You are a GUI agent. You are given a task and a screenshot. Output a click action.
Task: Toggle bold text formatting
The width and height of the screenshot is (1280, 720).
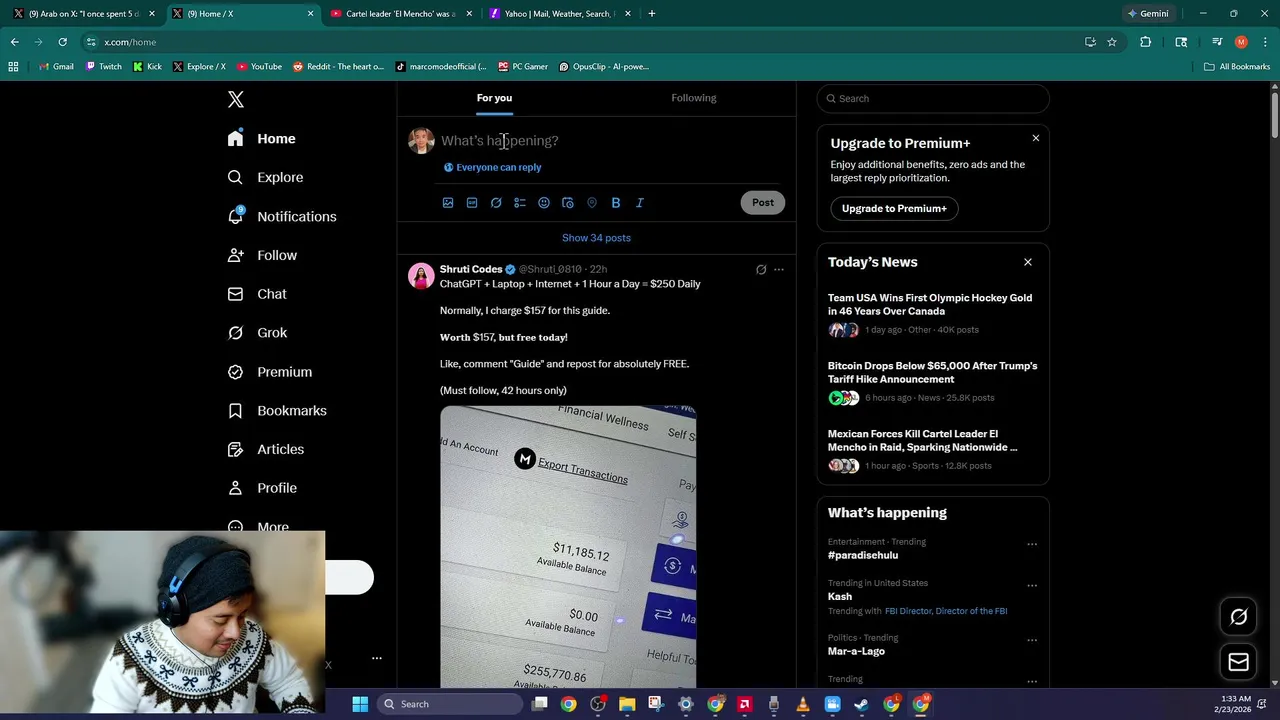(616, 203)
